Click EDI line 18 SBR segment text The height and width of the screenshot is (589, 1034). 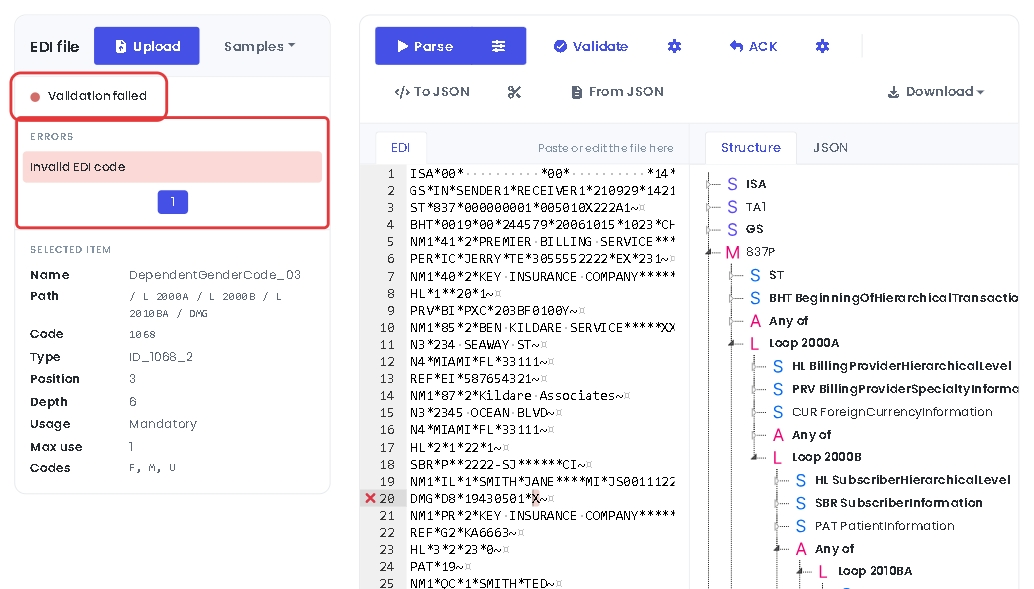(x=498, y=464)
